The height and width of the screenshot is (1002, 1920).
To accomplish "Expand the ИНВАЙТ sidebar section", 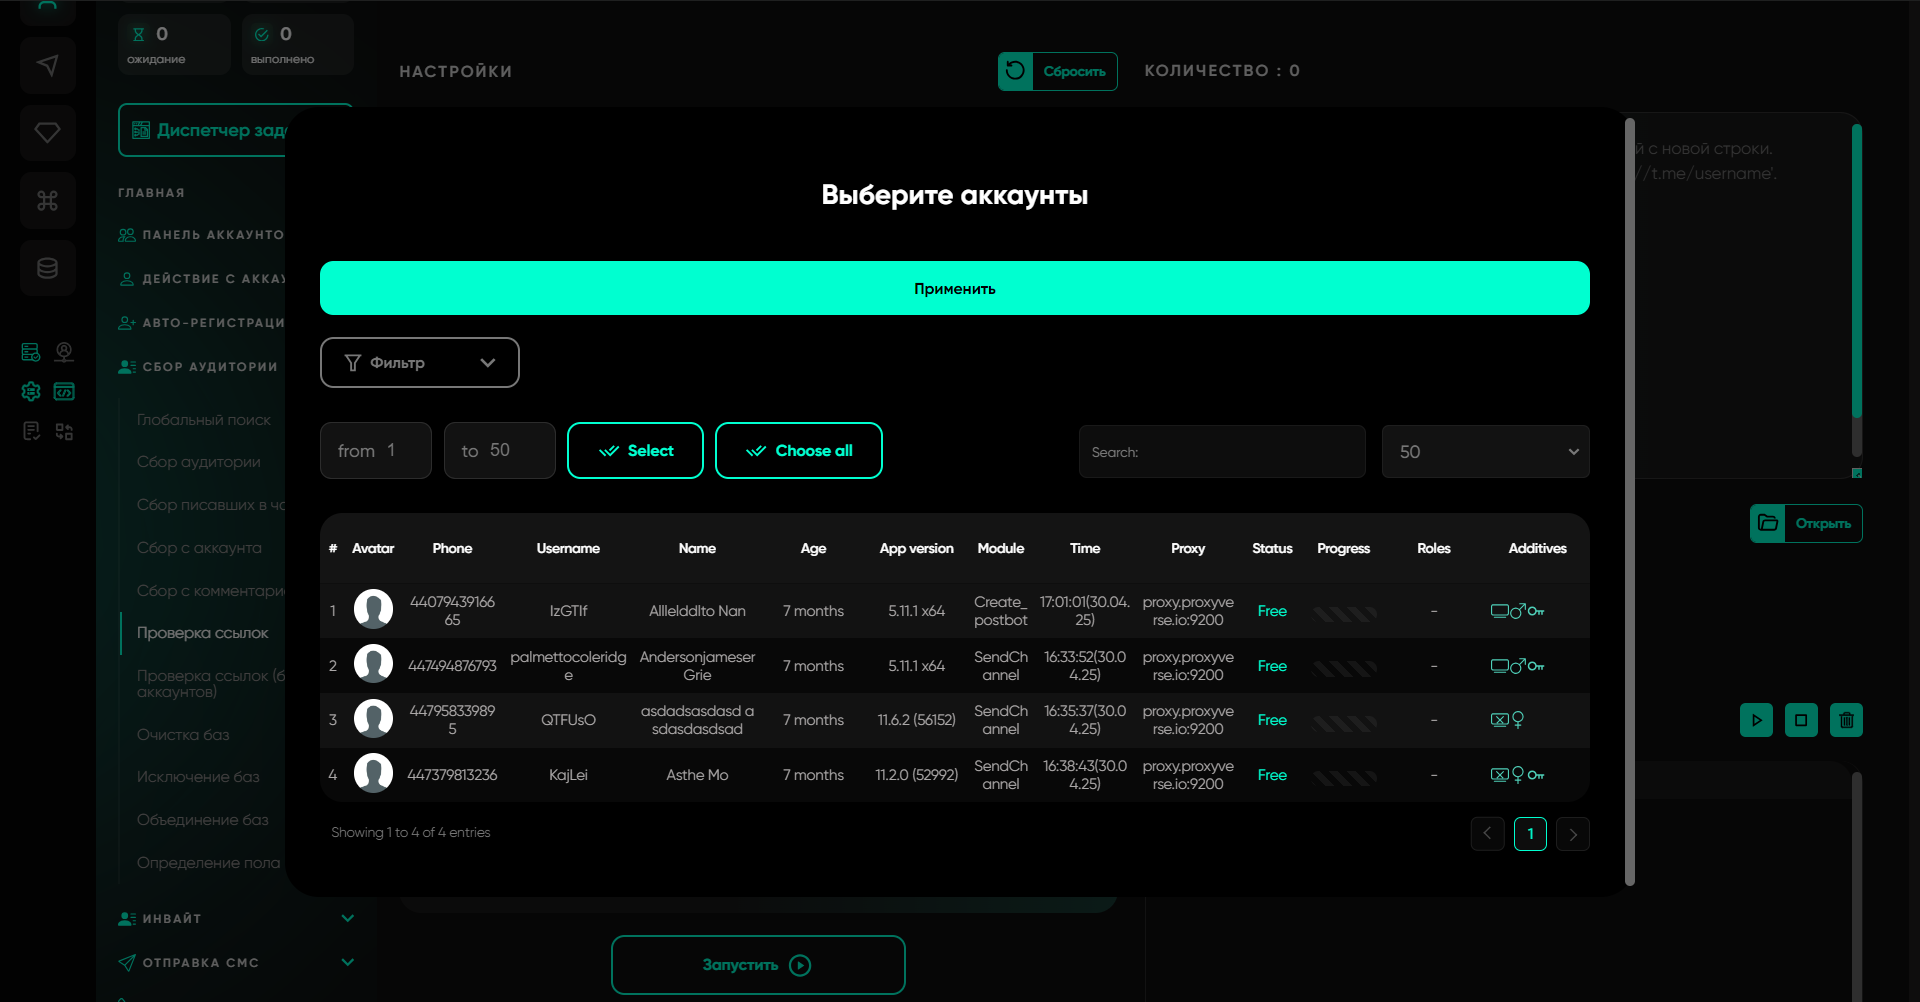I will click(347, 918).
